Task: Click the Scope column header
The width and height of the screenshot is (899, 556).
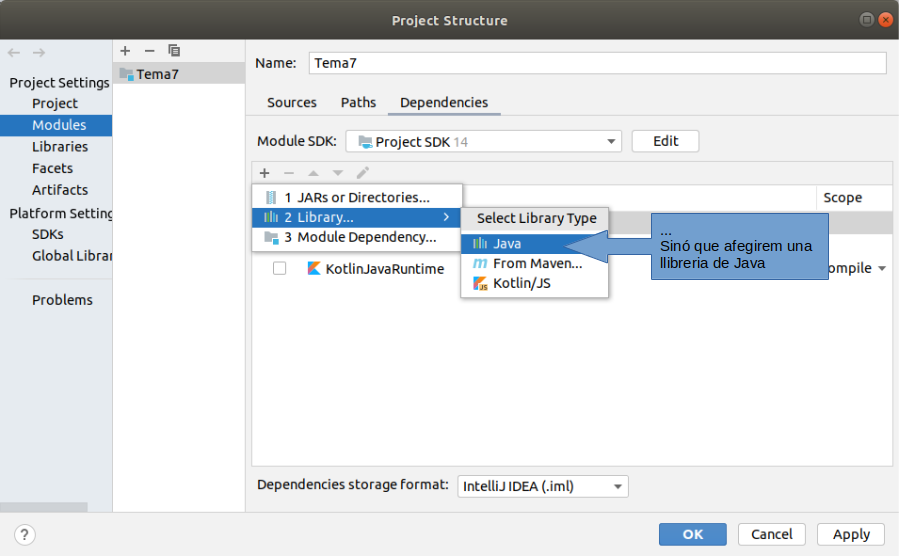Action: [842, 198]
